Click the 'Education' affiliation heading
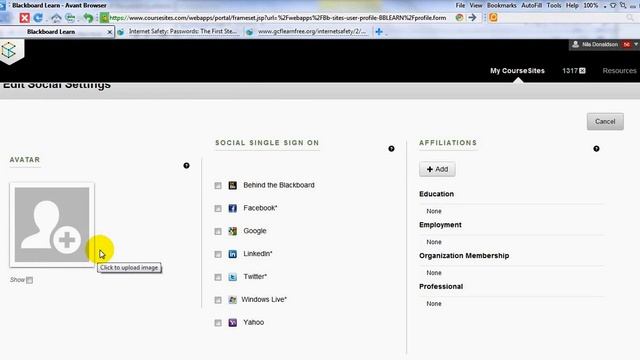The image size is (640, 360). tap(436, 194)
